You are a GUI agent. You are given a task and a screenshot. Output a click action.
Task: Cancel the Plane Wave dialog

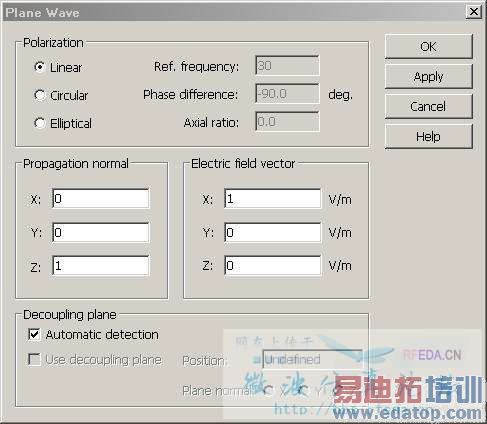point(429,106)
